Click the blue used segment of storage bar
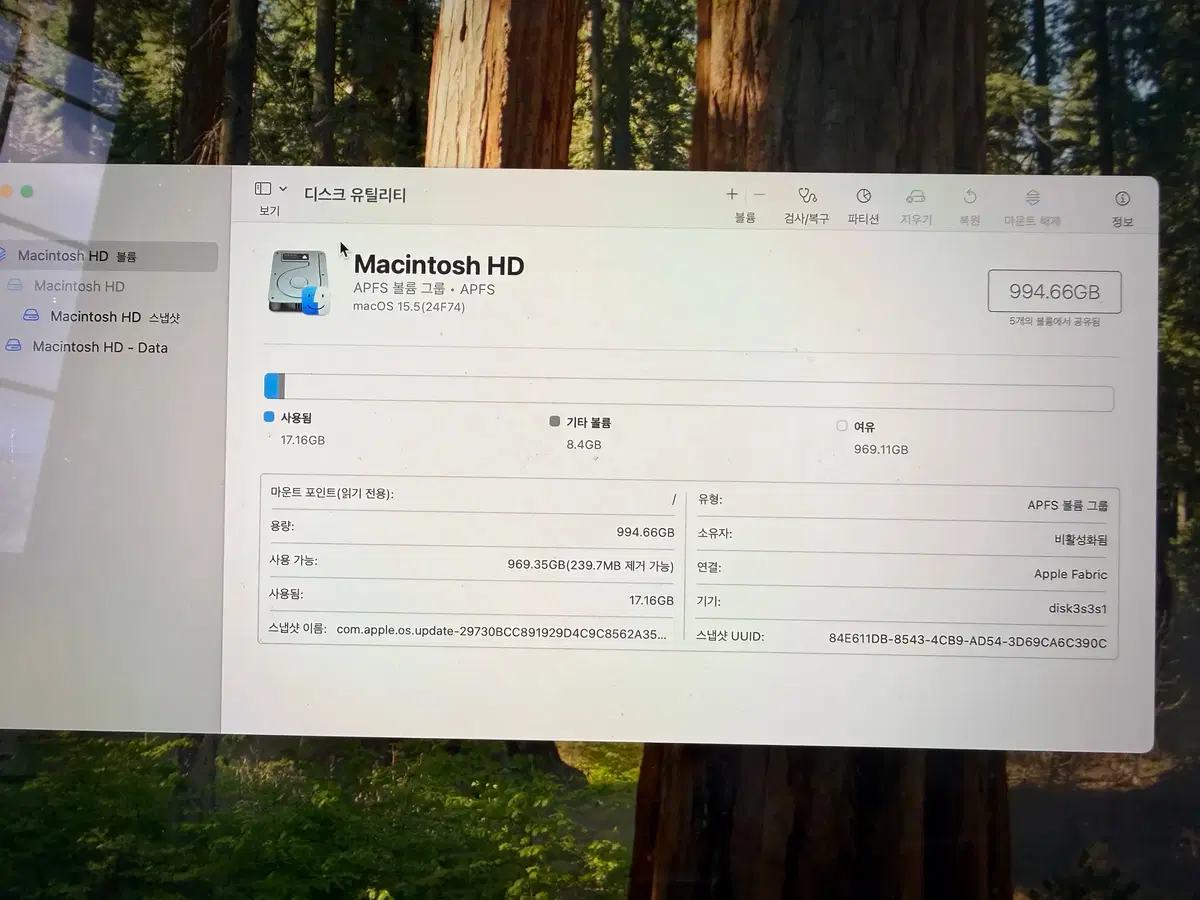Image resolution: width=1200 pixels, height=900 pixels. [x=271, y=386]
